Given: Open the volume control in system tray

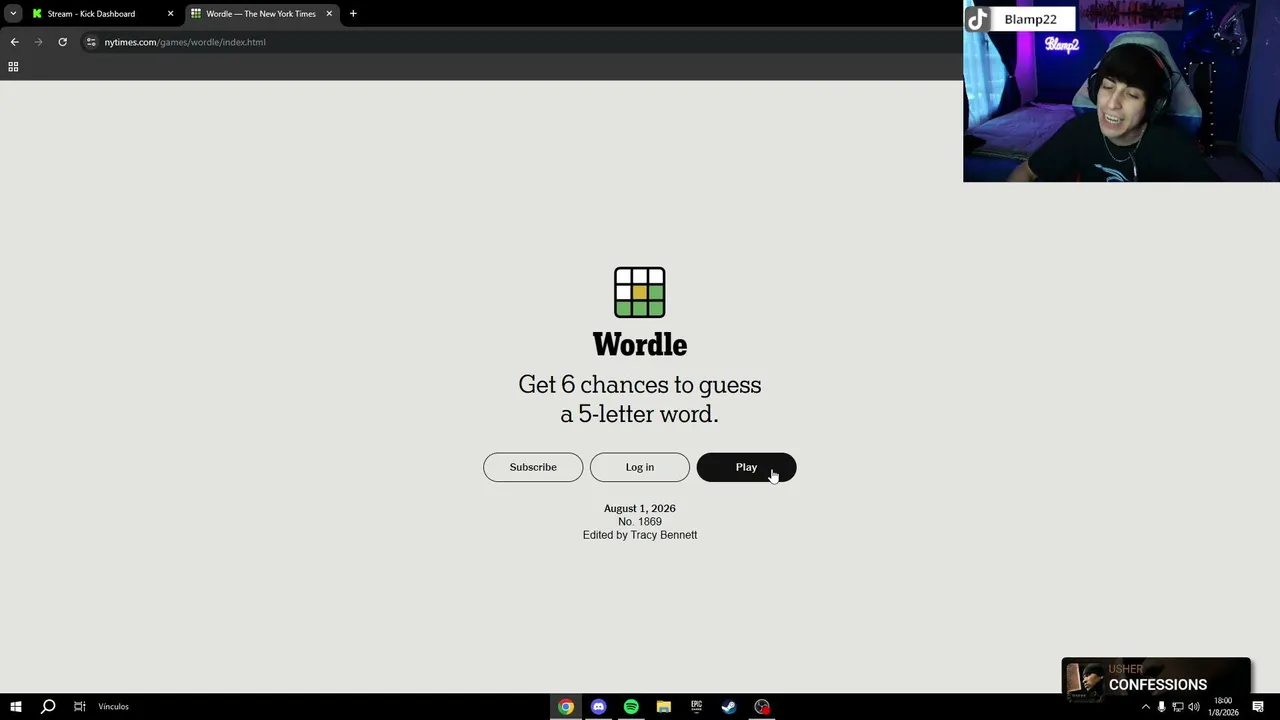Looking at the screenshot, I should [x=1194, y=707].
